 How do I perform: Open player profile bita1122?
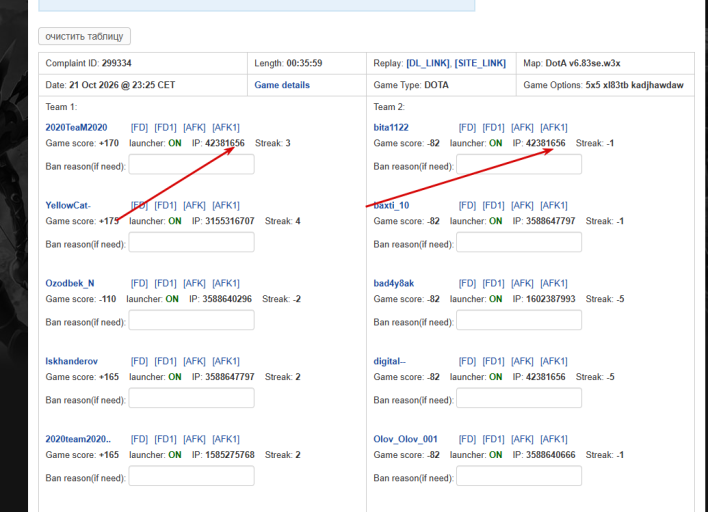click(x=391, y=127)
